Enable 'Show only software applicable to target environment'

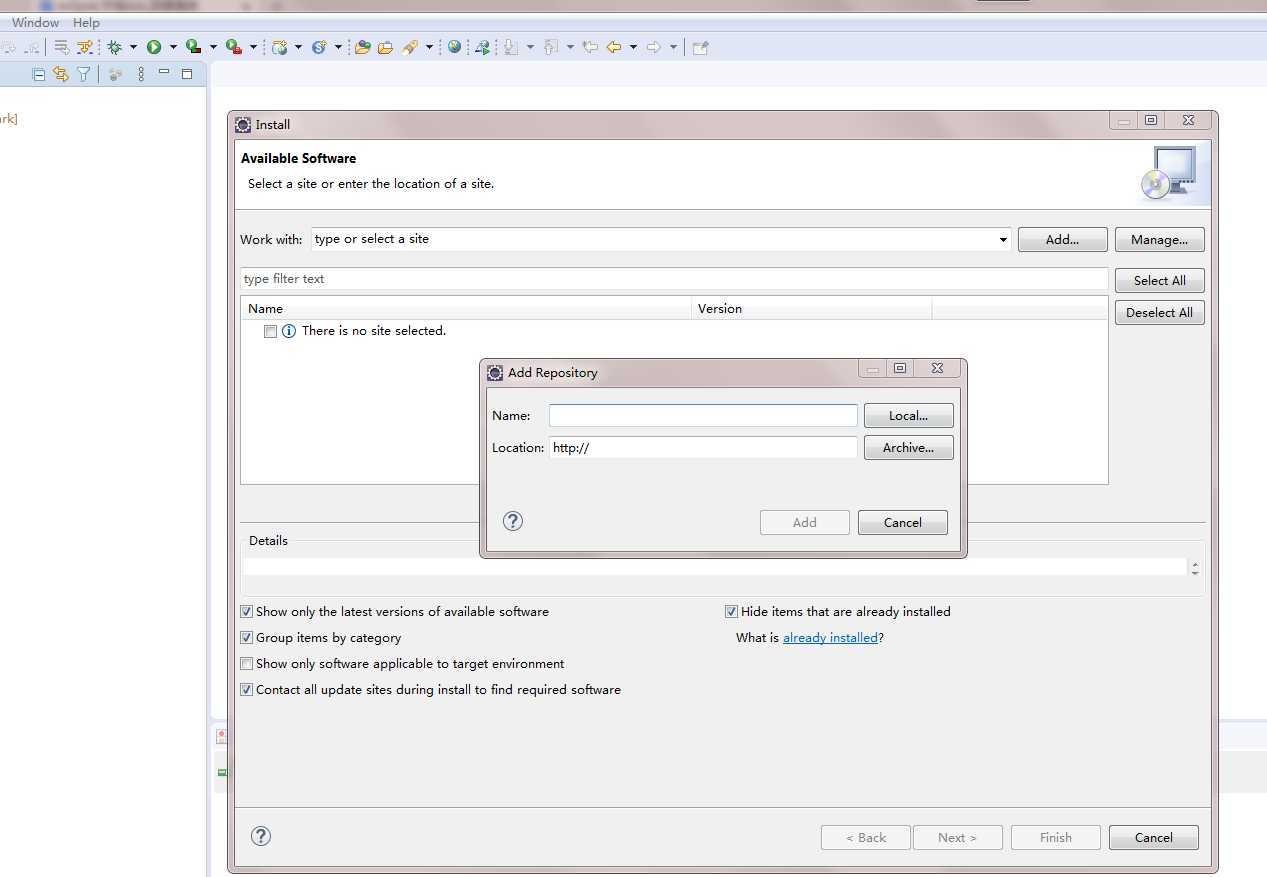[x=247, y=664]
